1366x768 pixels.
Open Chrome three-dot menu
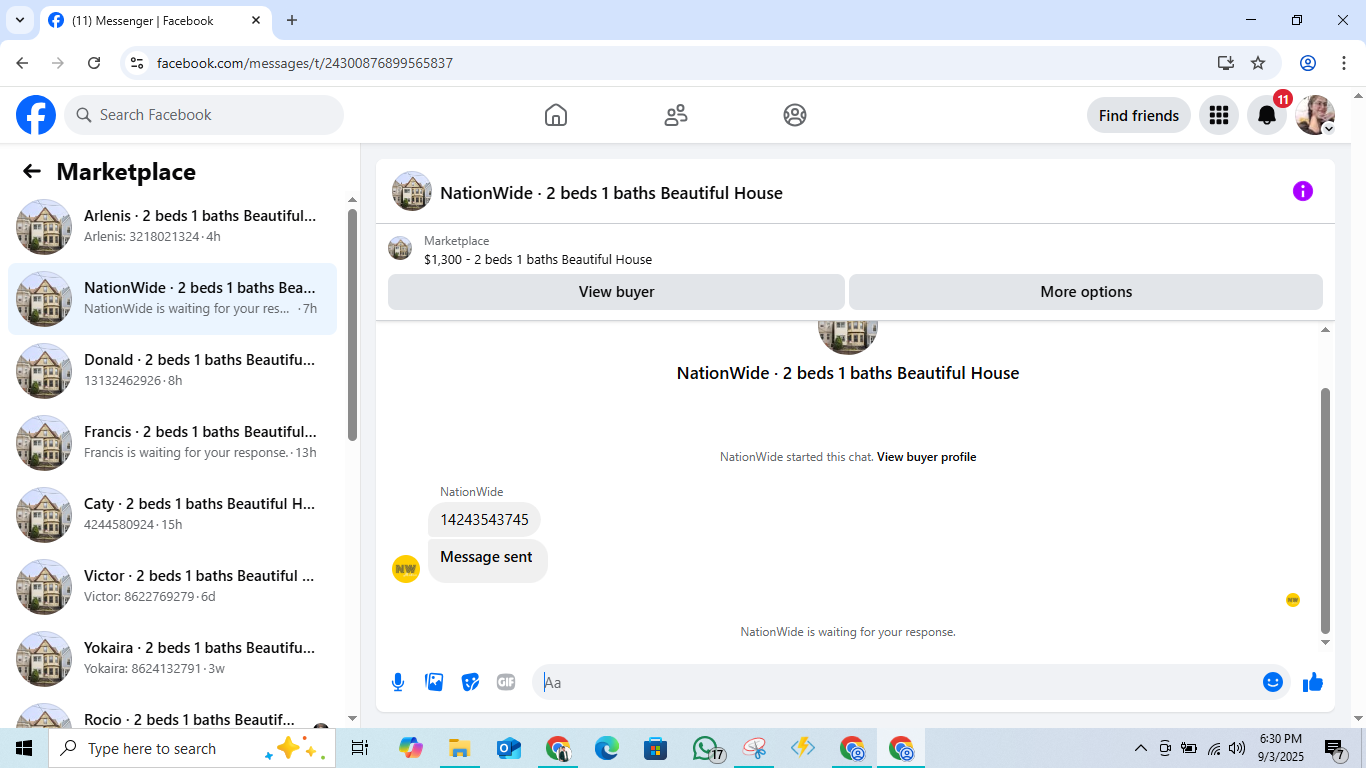(x=1342, y=63)
